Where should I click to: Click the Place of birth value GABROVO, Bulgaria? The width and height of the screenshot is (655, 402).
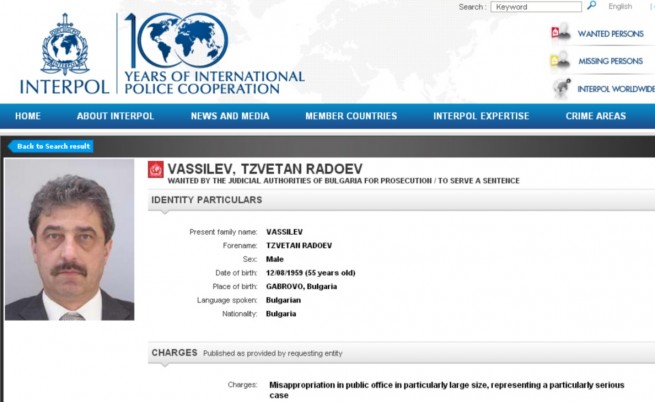point(301,287)
